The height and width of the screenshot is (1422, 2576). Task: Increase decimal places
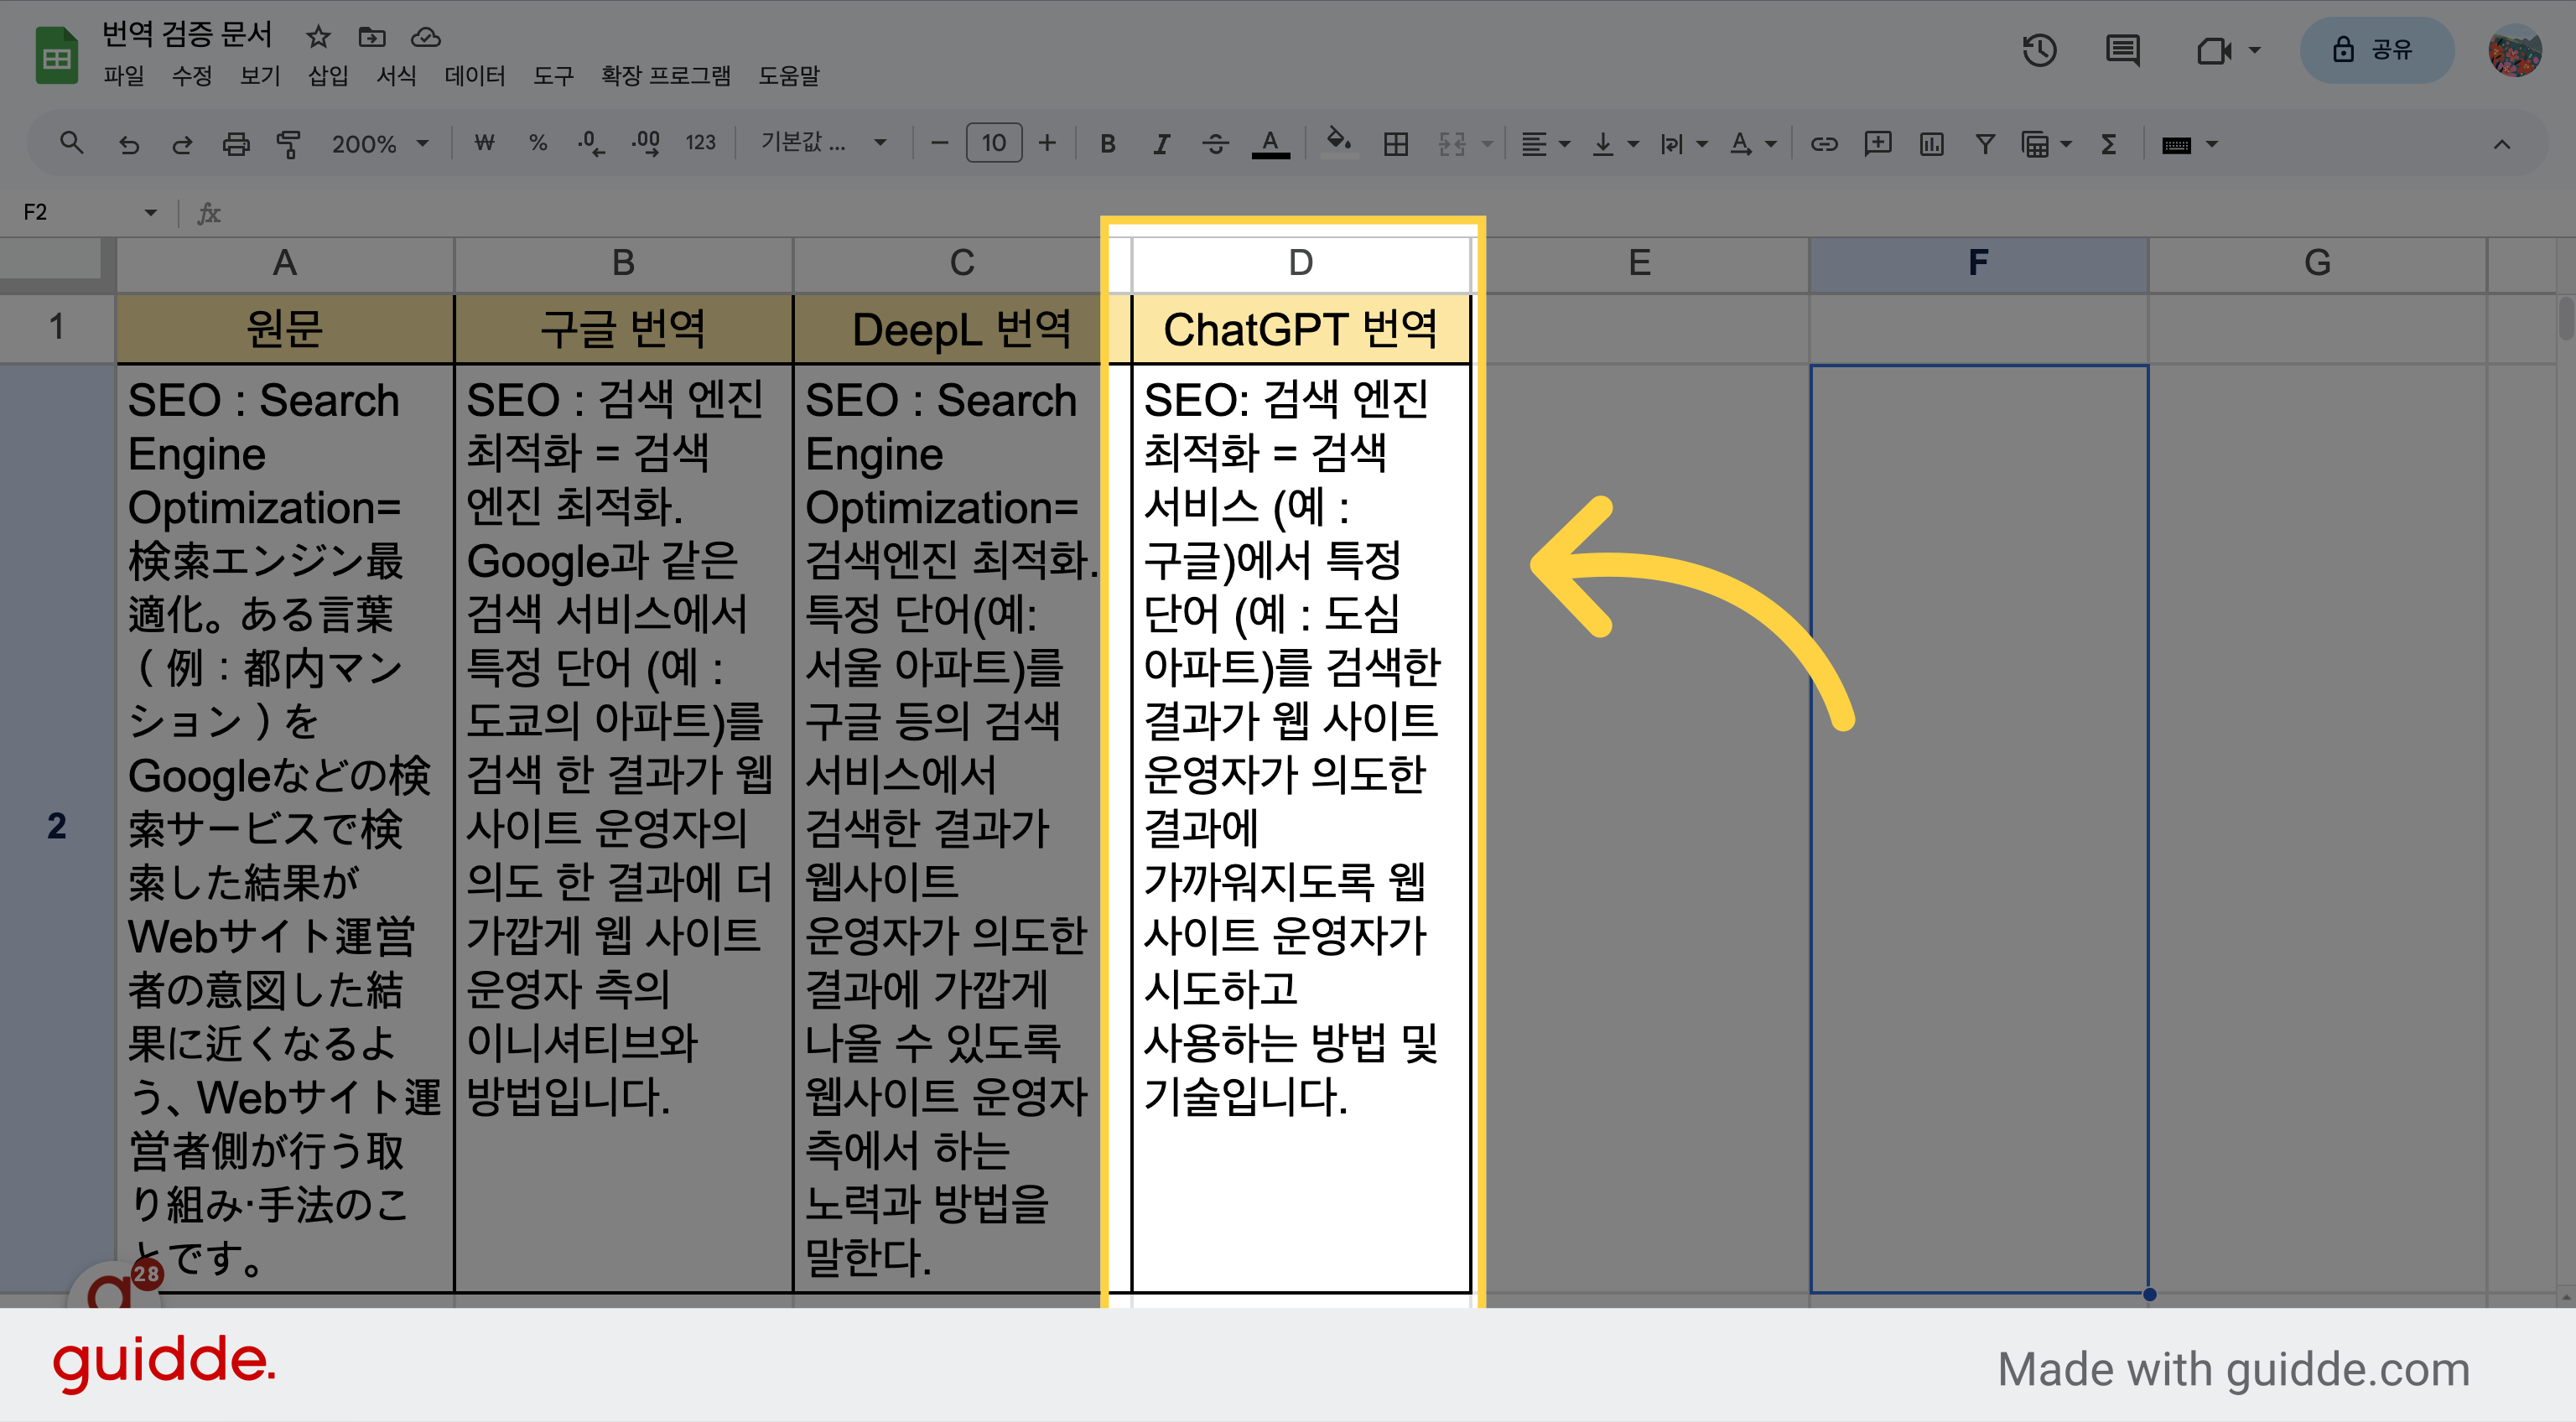pos(645,143)
